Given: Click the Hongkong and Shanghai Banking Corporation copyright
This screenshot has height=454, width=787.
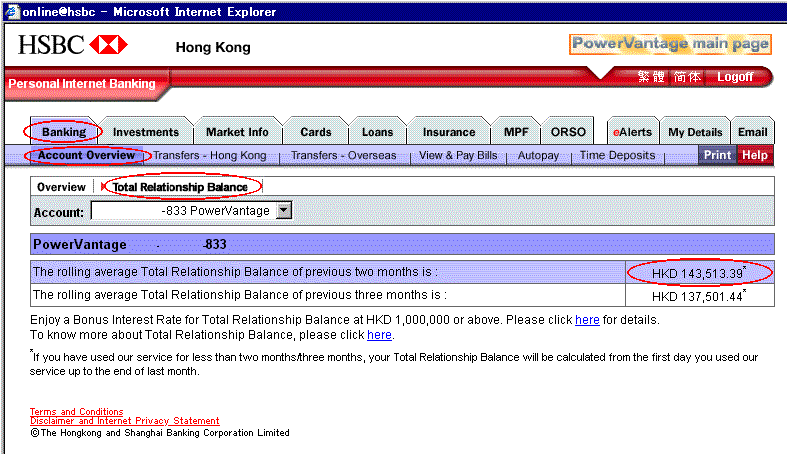Looking at the screenshot, I should [x=160, y=432].
